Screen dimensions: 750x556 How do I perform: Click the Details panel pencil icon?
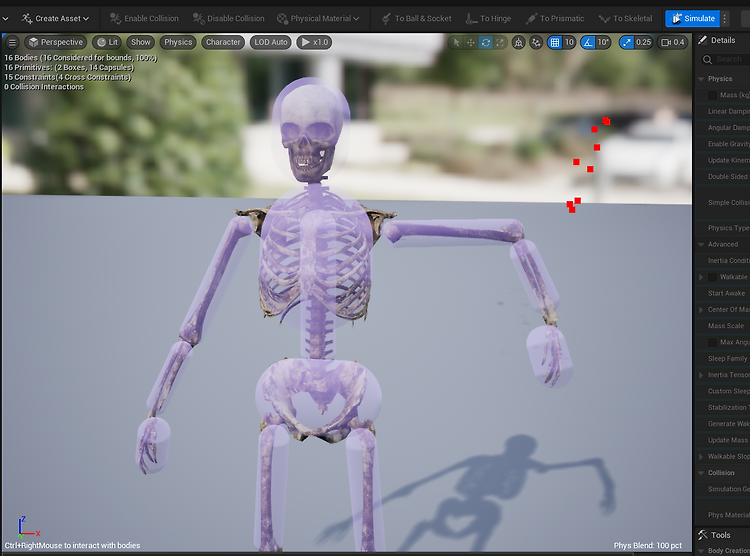703,40
